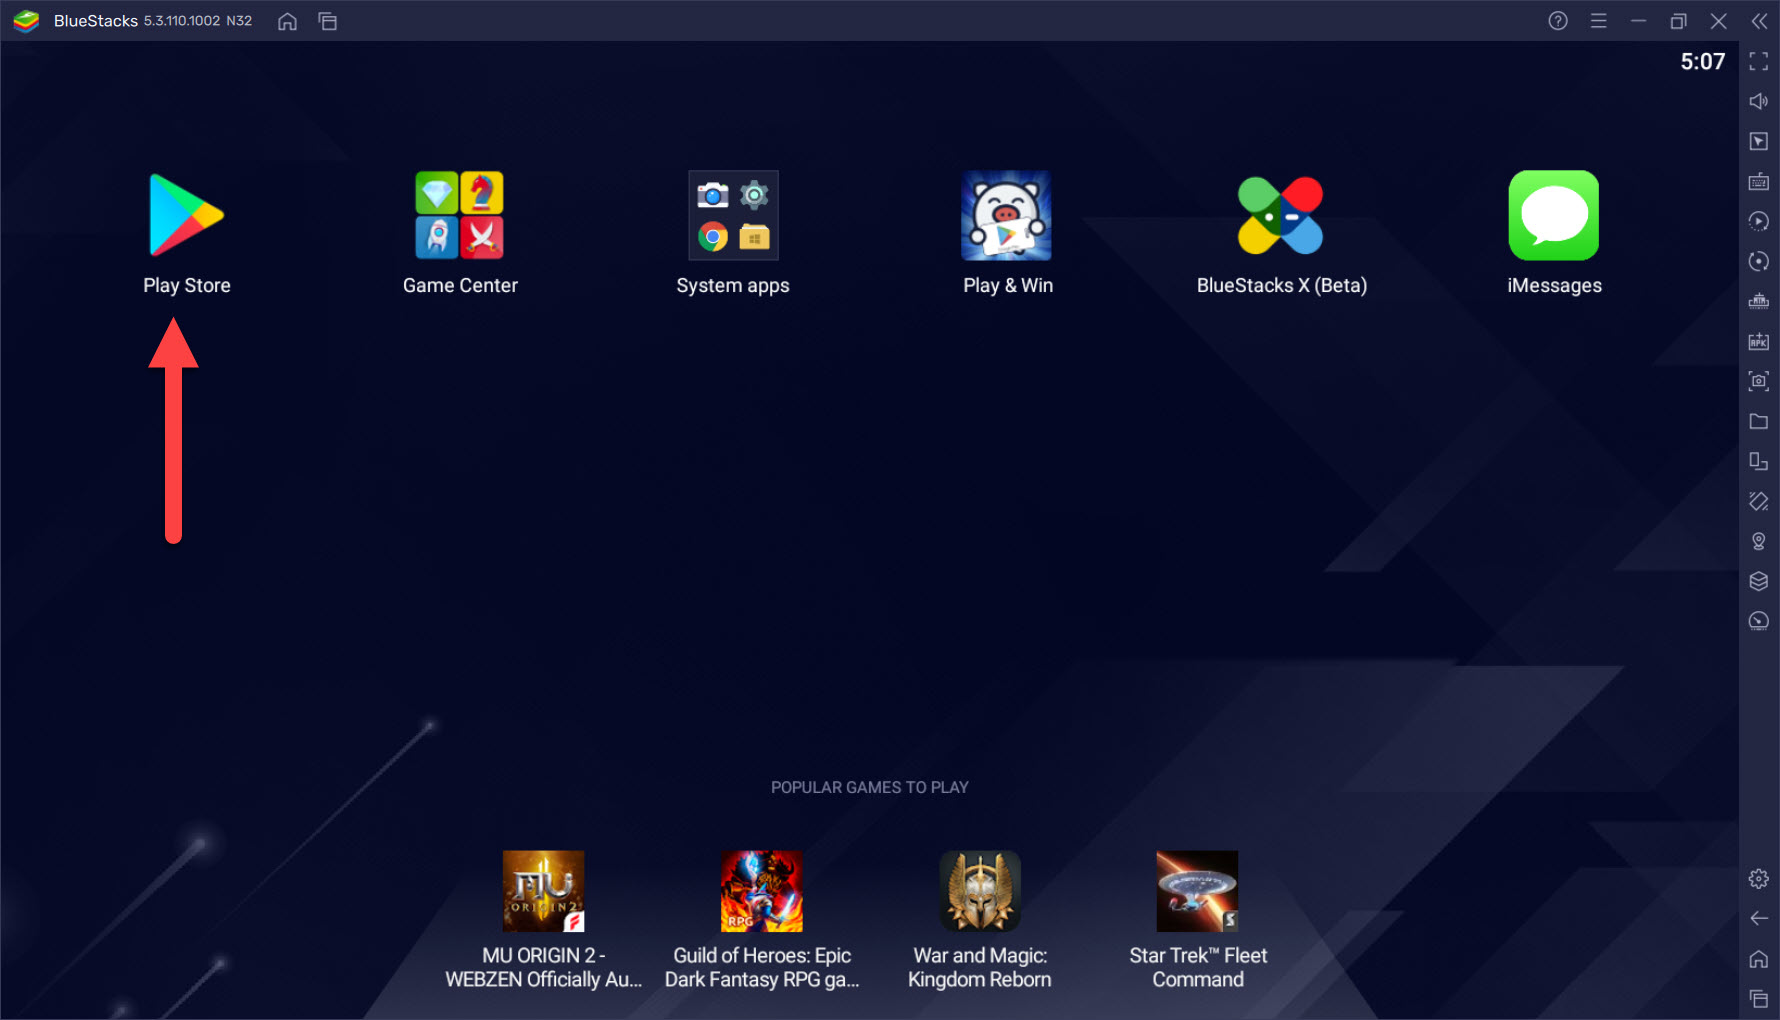This screenshot has height=1020, width=1780.
Task: Open the Install APK tool
Action: (x=1759, y=341)
